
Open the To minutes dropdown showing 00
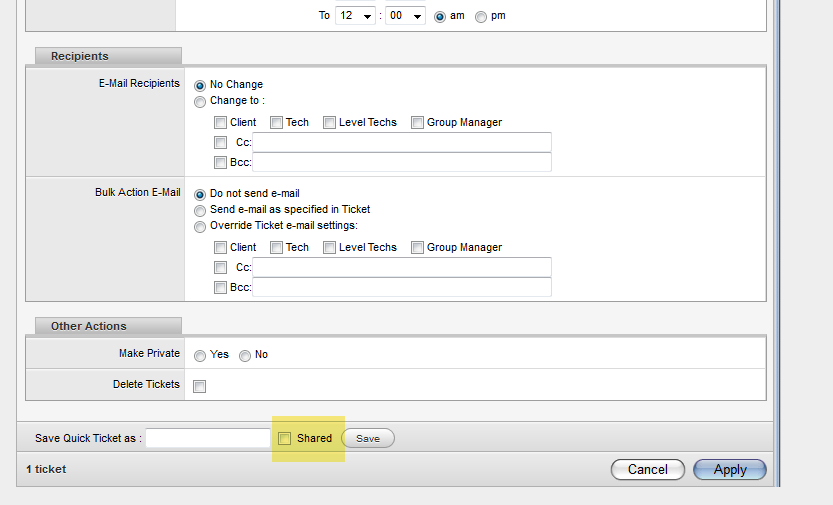tap(405, 15)
